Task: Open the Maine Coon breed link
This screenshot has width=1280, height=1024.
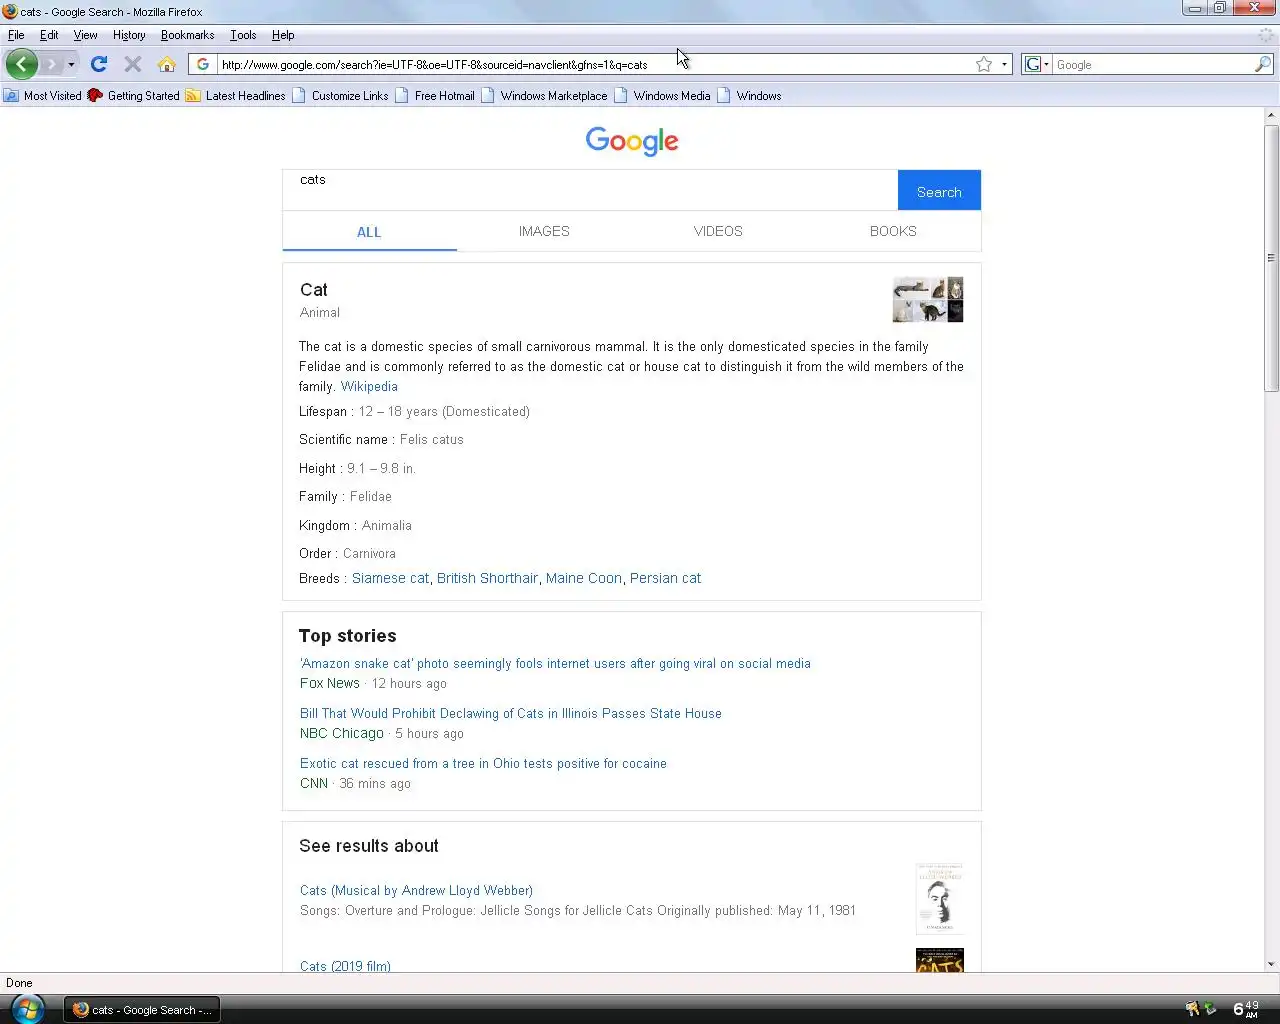Action: [584, 578]
